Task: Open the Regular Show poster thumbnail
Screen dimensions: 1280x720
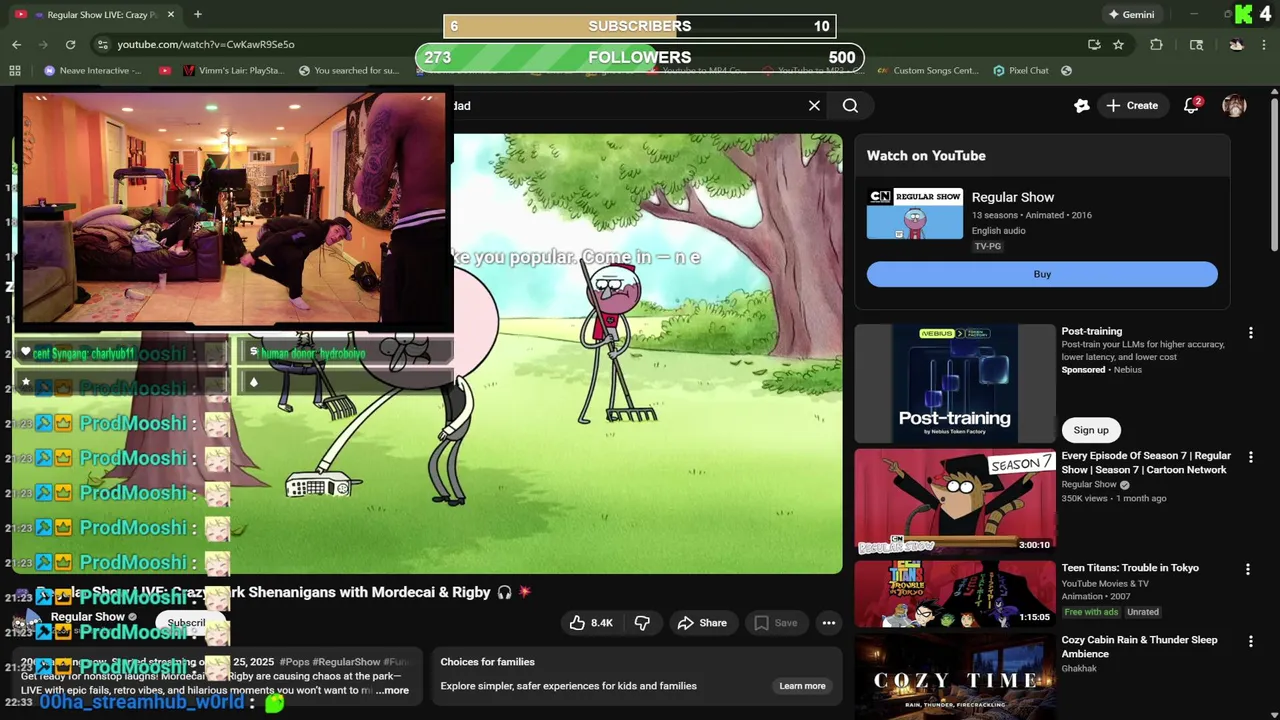Action: pyautogui.click(x=915, y=214)
